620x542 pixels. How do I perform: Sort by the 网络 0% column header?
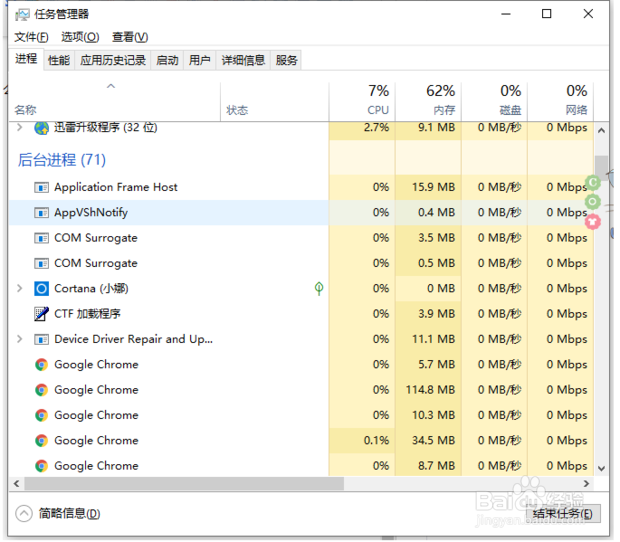[x=561, y=102]
